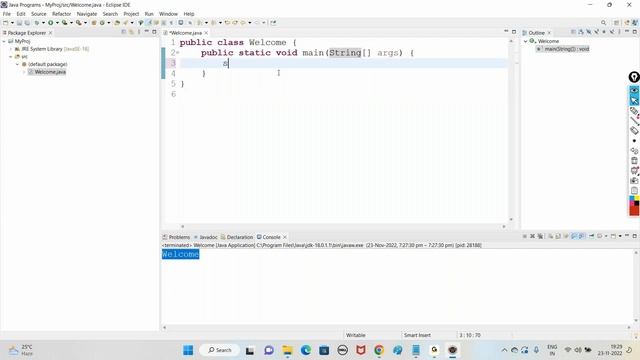Viewport: 640px width, 360px height.
Task: Switch to the Declaration tab
Action: (x=237, y=237)
